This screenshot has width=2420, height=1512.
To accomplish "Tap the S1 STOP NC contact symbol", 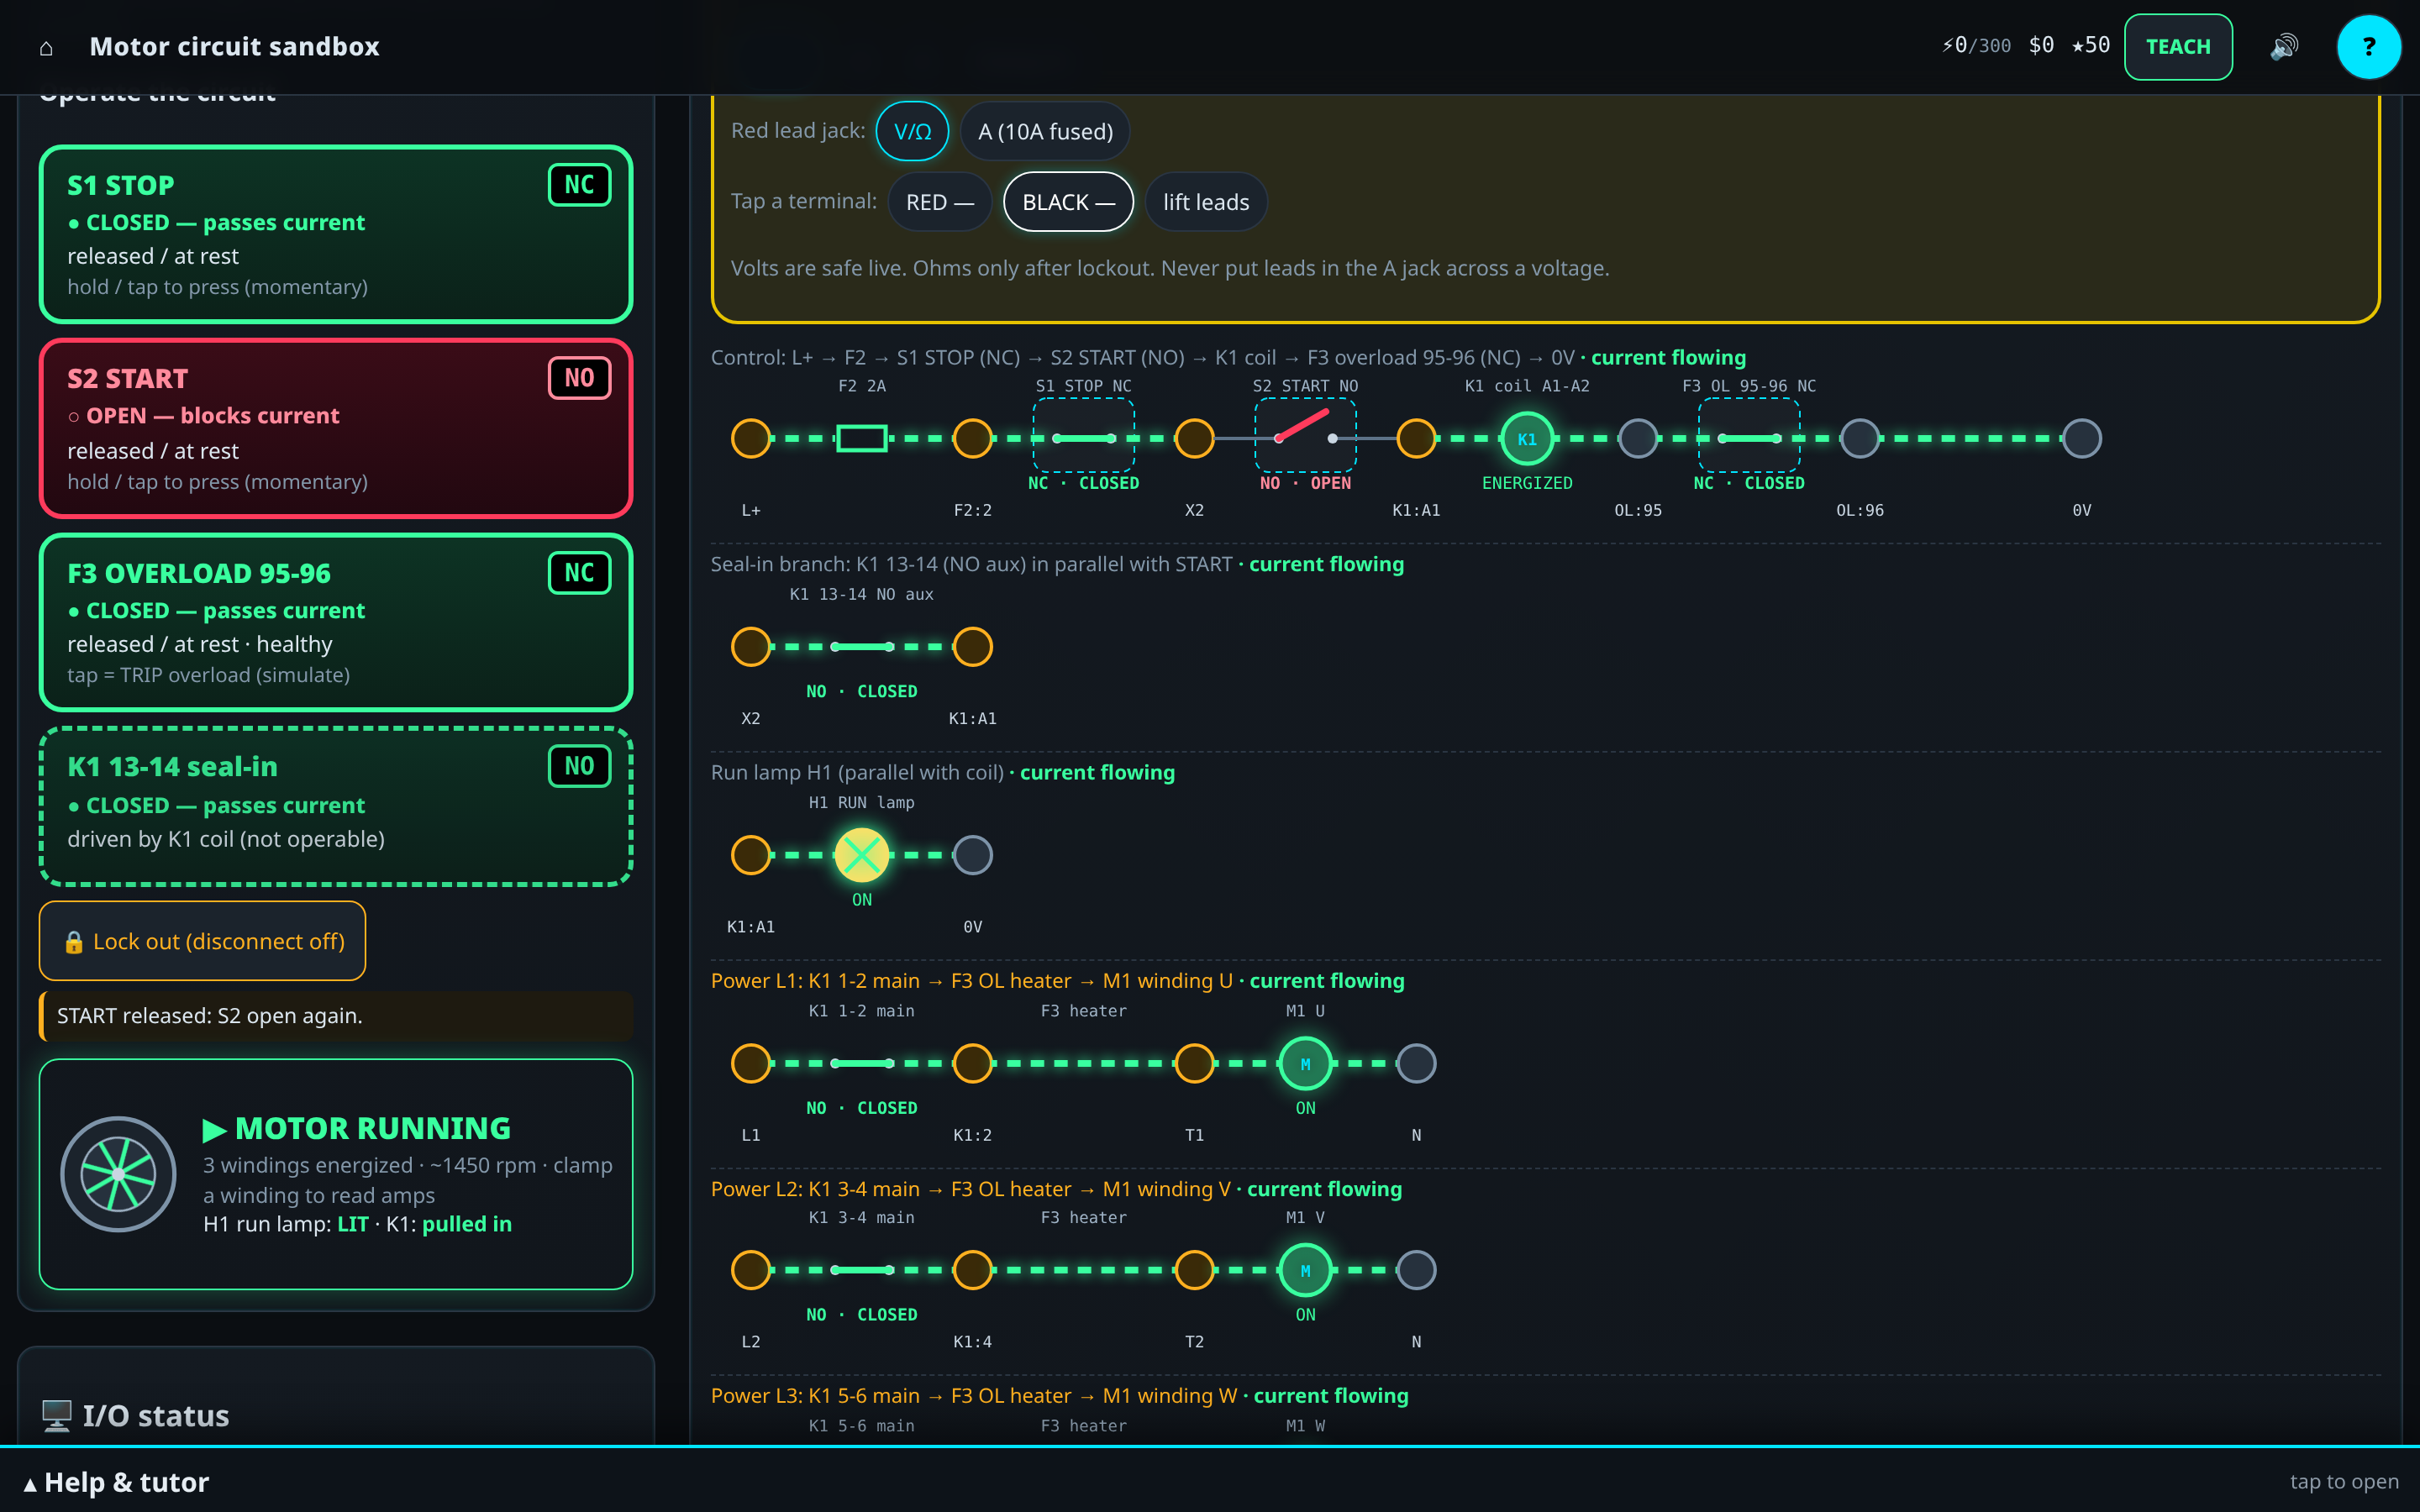I will coord(1083,436).
